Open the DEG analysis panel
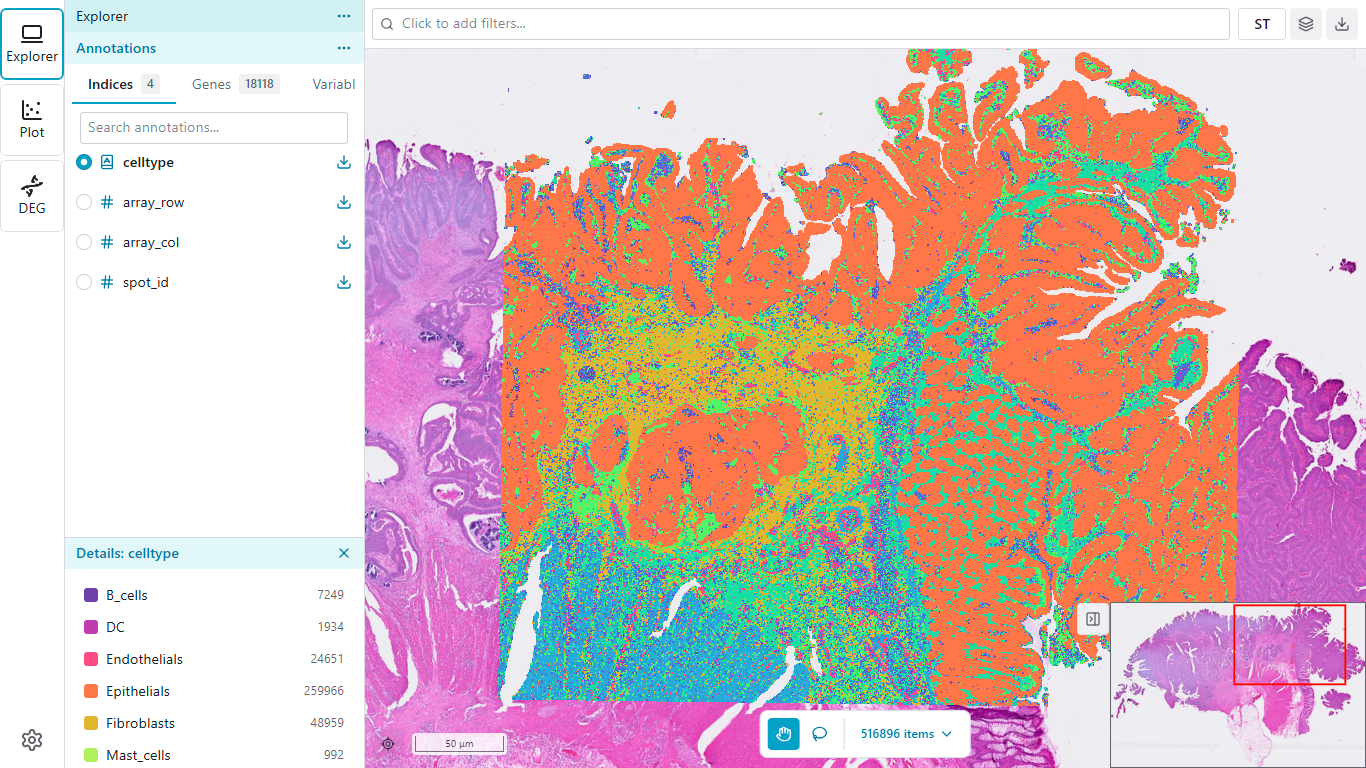 (x=32, y=196)
